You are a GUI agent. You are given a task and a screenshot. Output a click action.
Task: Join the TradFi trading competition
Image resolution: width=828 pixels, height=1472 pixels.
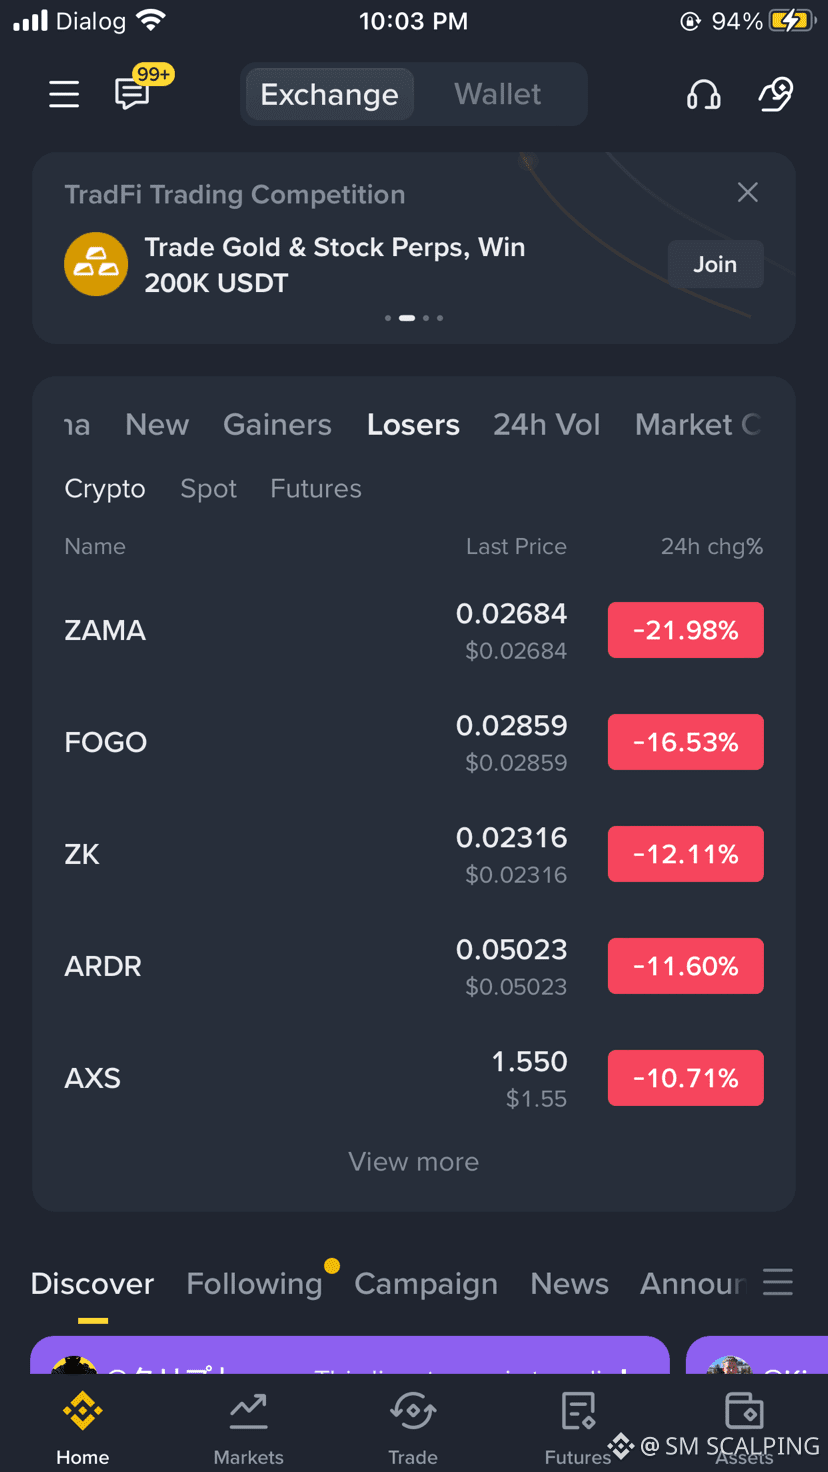pos(715,264)
